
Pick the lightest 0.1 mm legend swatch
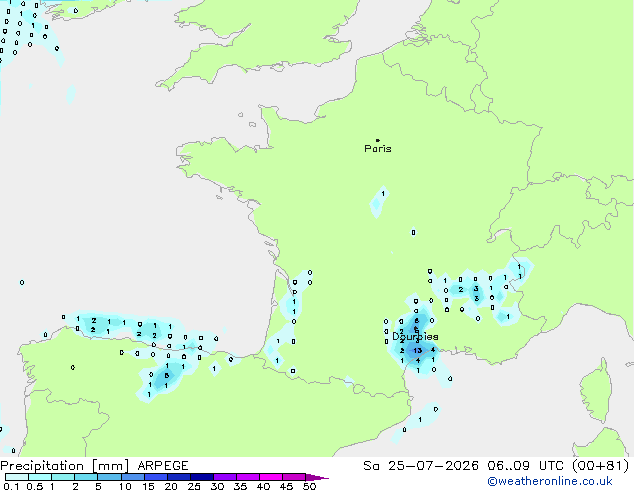coord(17,477)
